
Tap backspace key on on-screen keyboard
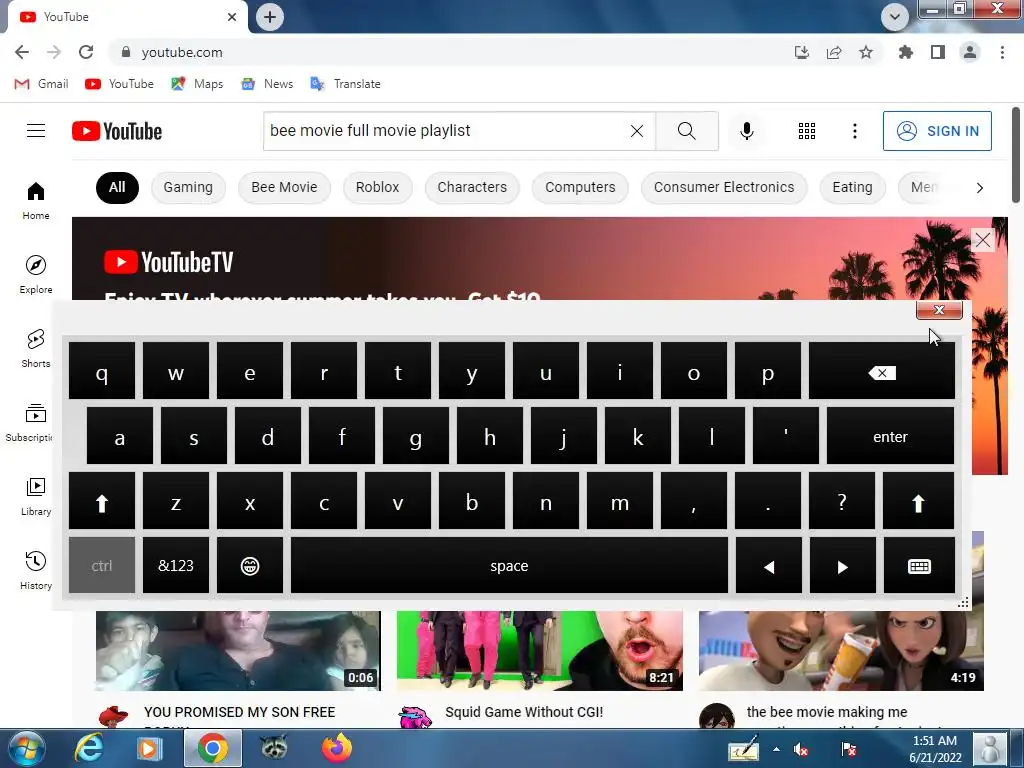[882, 371]
